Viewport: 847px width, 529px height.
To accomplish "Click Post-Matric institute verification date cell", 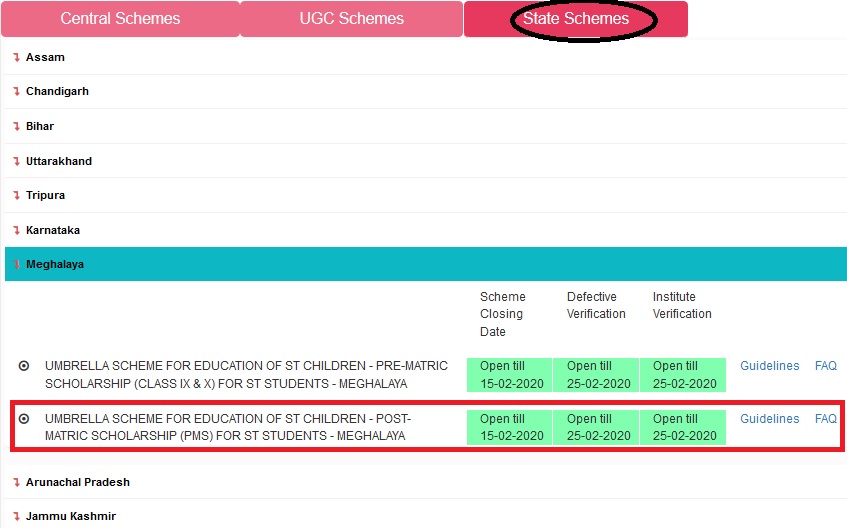I will (683, 427).
